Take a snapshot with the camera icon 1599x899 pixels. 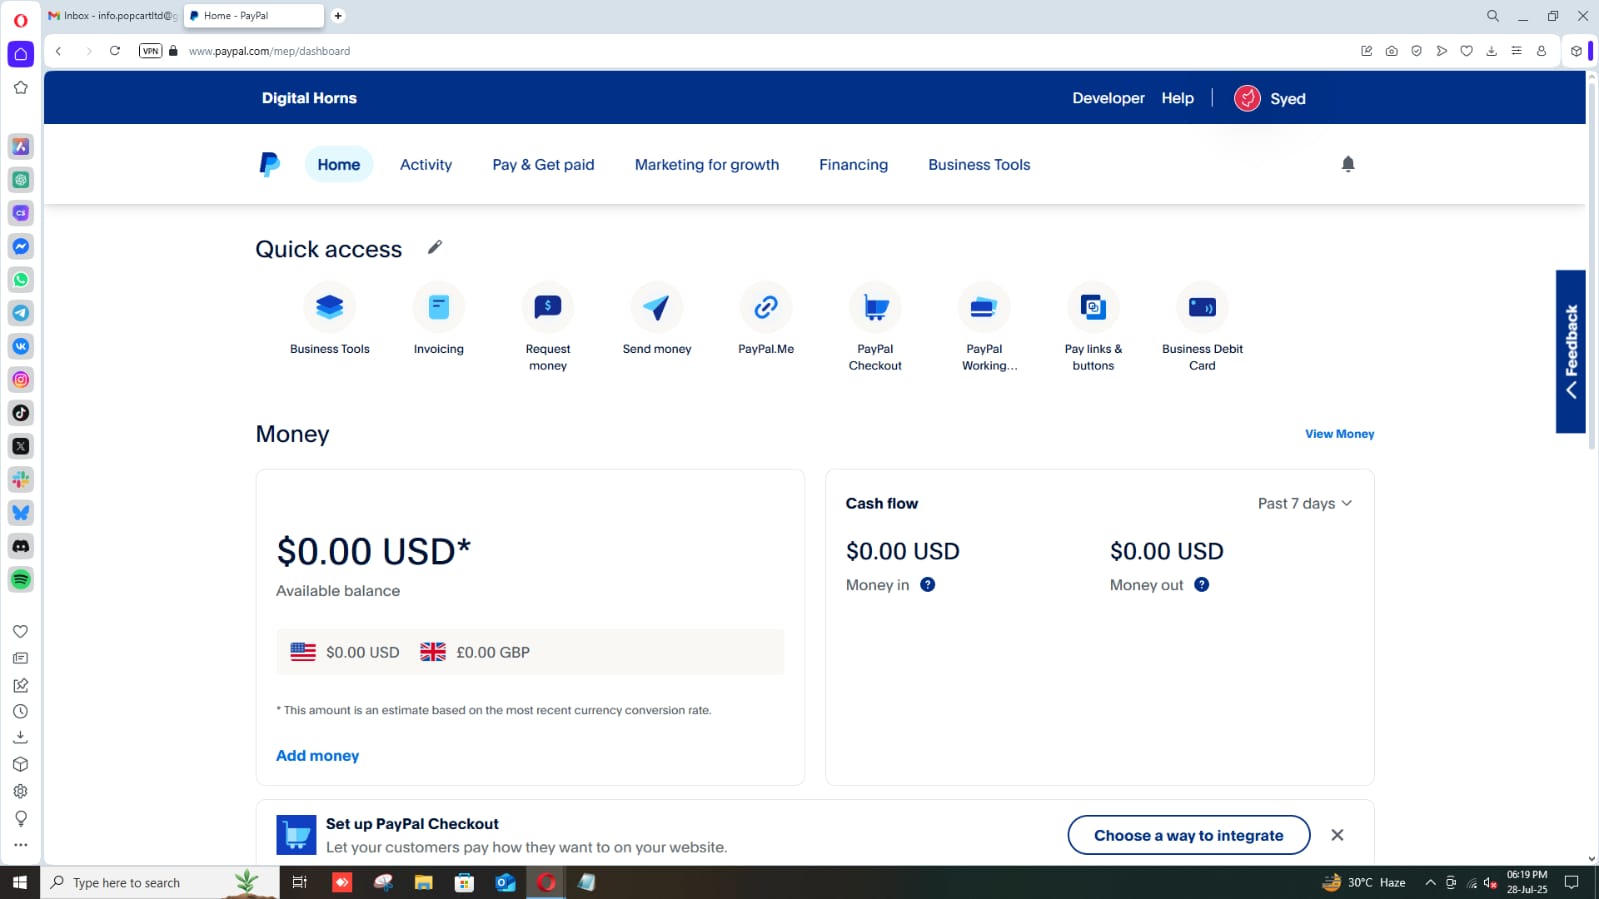tap(1392, 51)
